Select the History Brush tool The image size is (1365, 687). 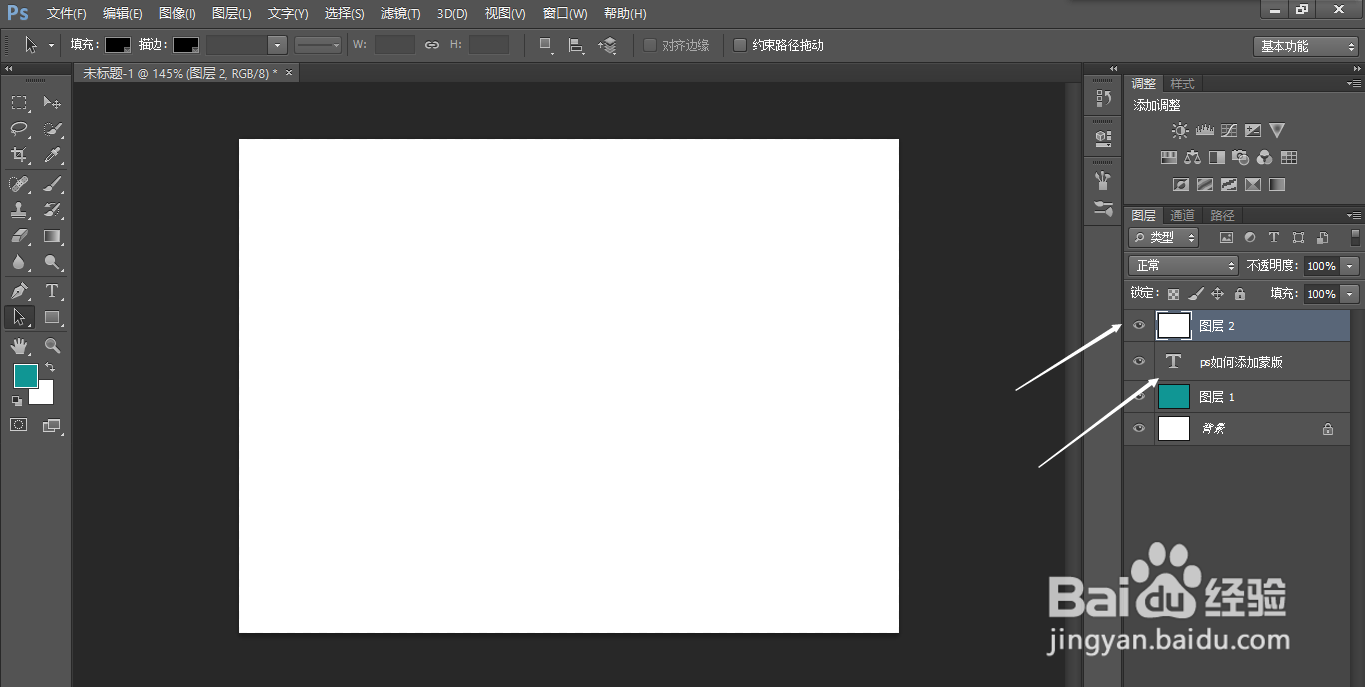coord(52,210)
